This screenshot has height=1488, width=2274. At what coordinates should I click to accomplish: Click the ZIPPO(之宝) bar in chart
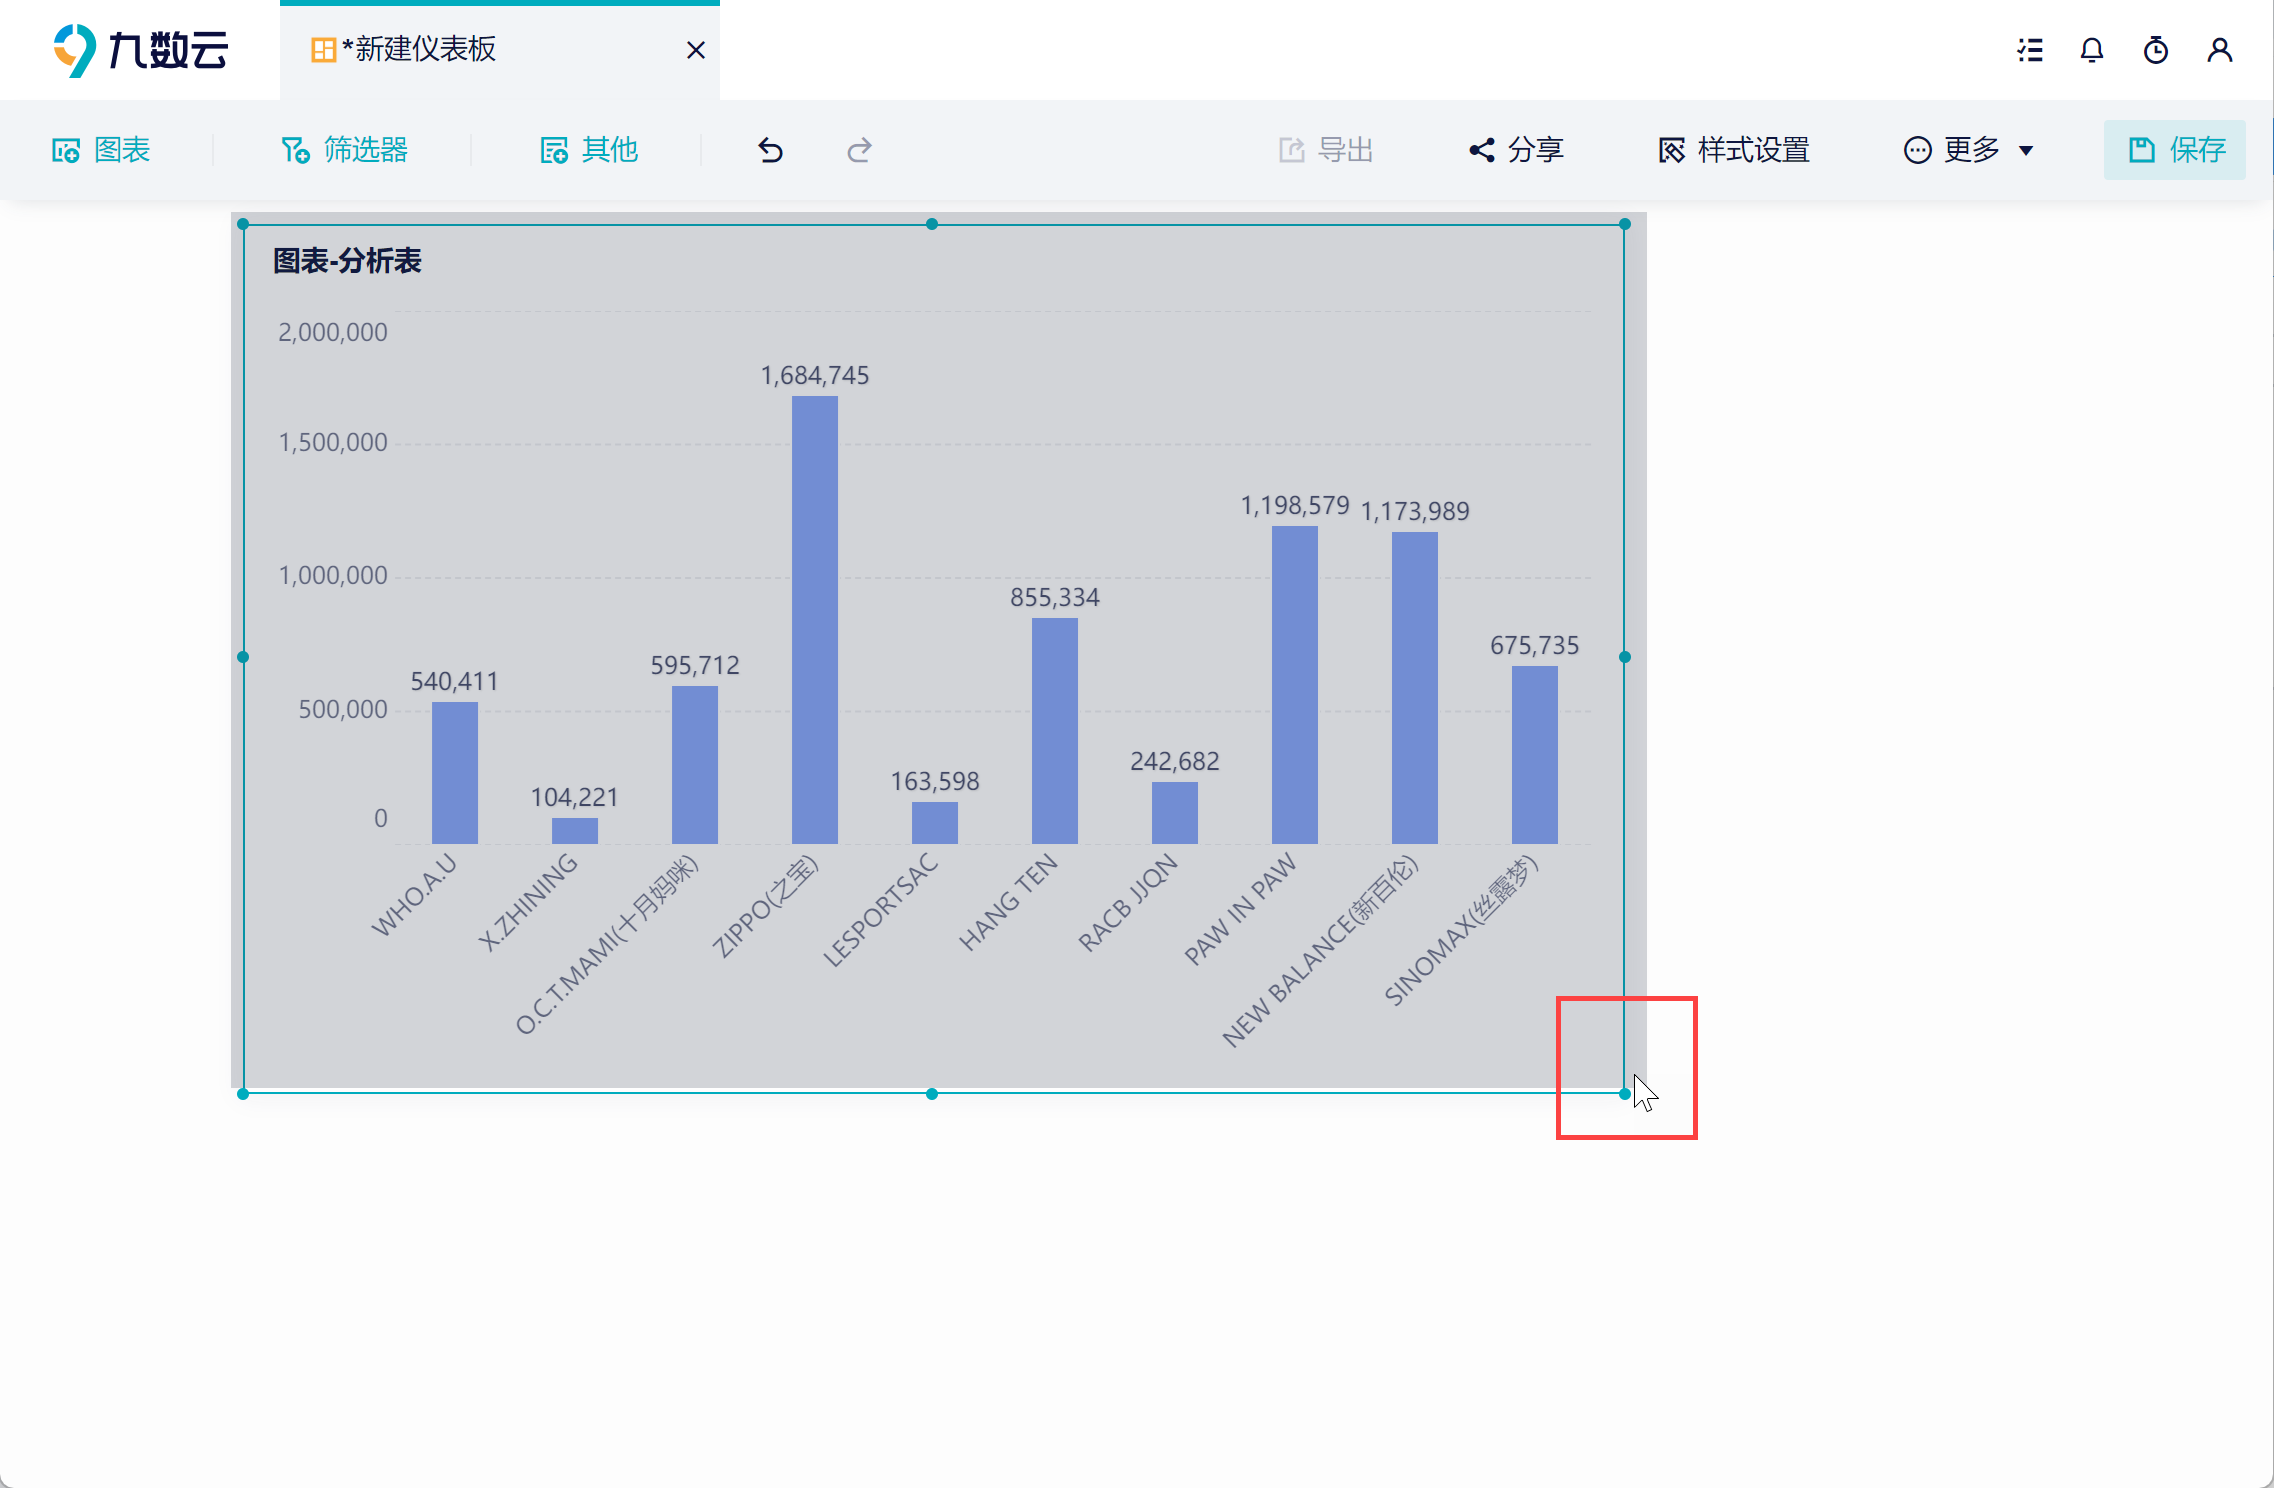815,620
